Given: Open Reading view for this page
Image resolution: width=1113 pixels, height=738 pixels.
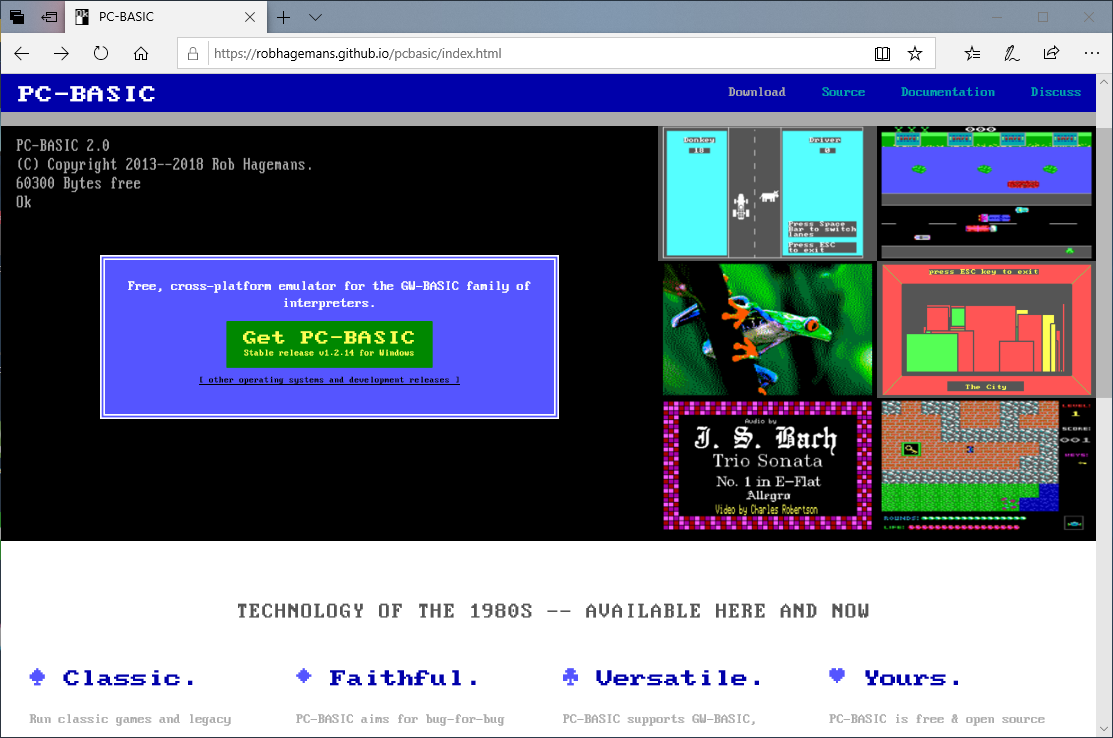Looking at the screenshot, I should pos(882,54).
